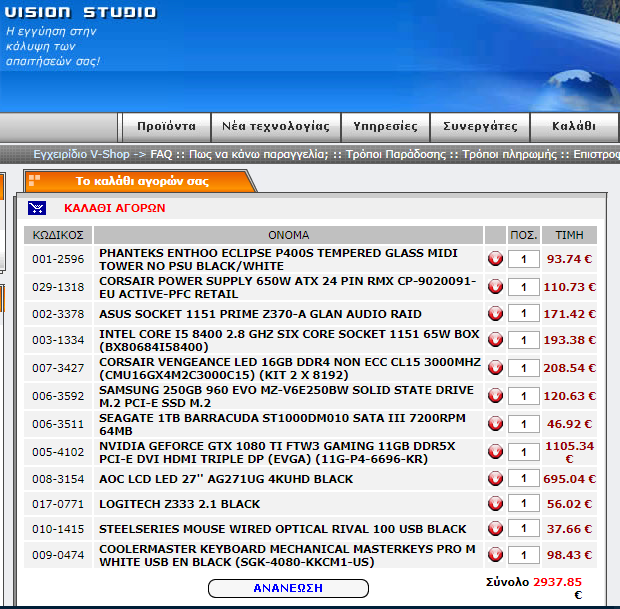
Task: Edit quantity for Samsung 960 EVO
Action: [x=524, y=396]
